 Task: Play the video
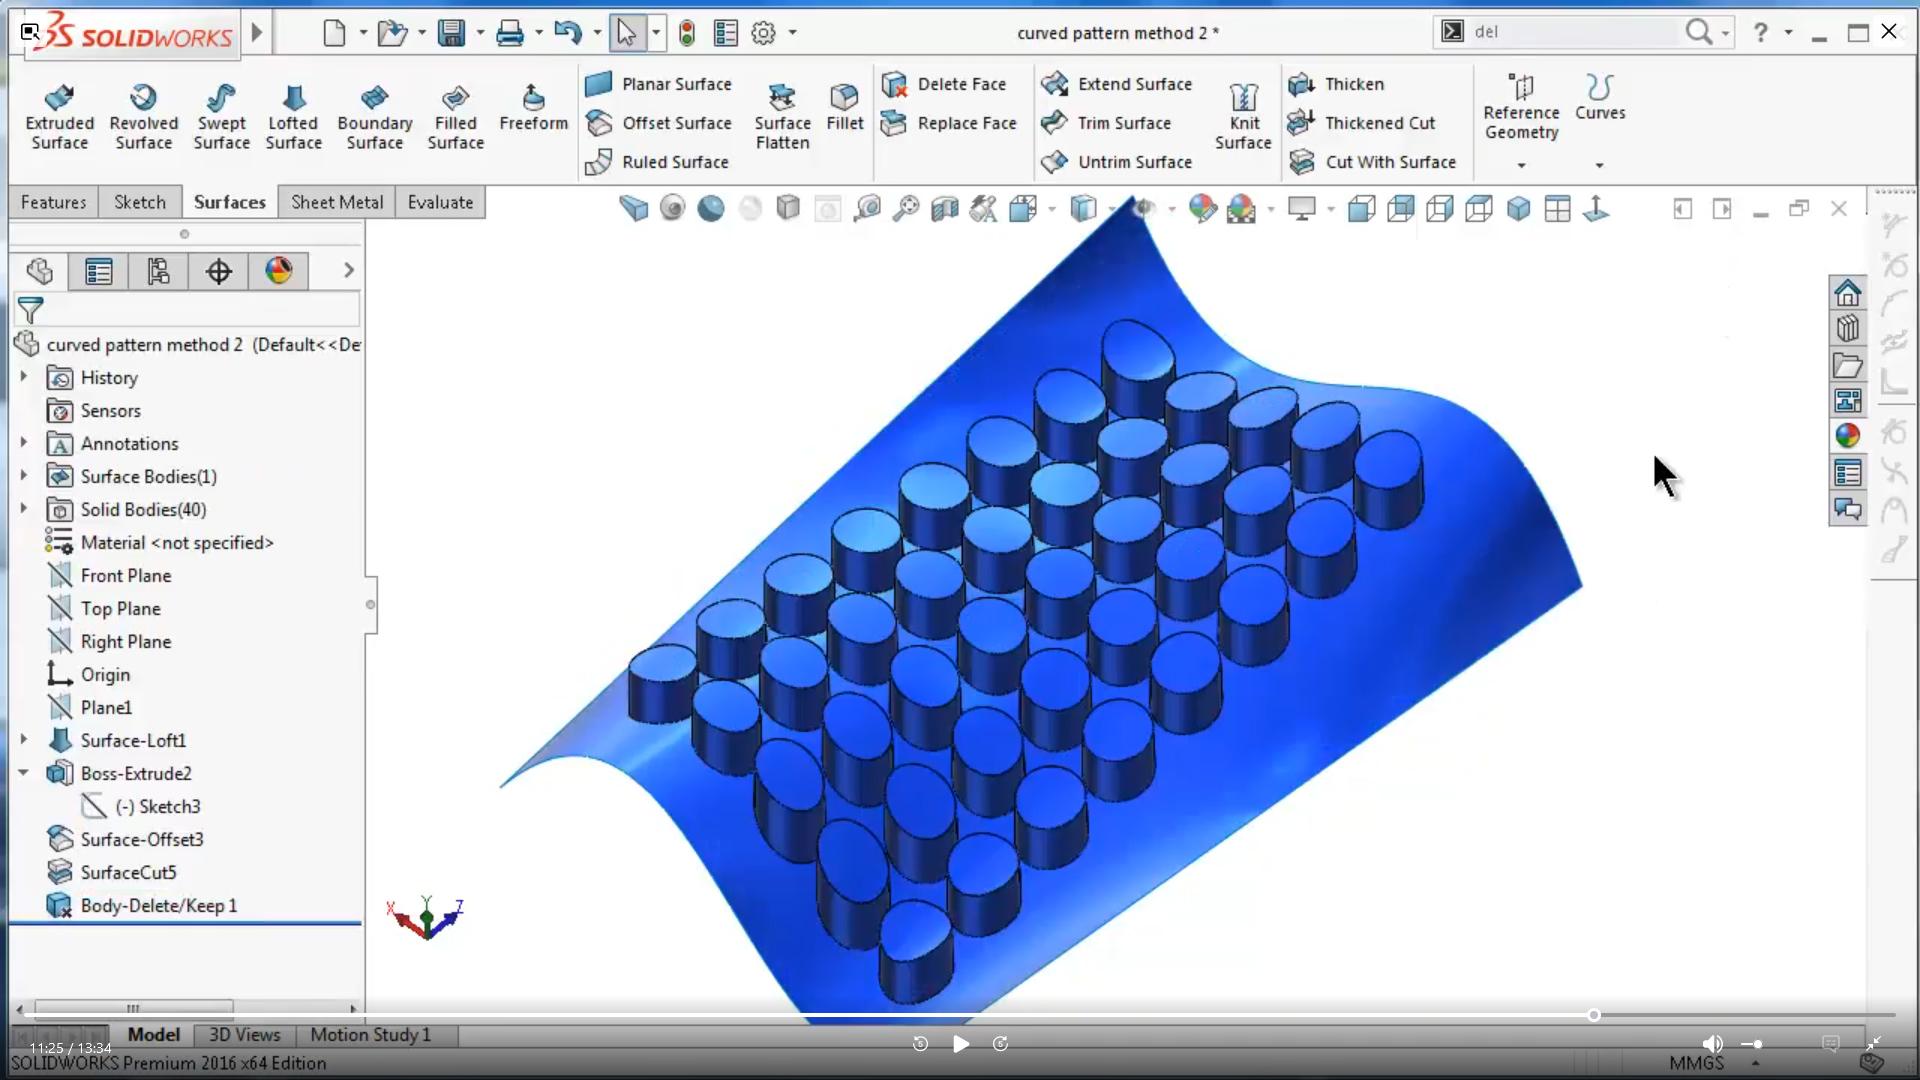point(960,1043)
